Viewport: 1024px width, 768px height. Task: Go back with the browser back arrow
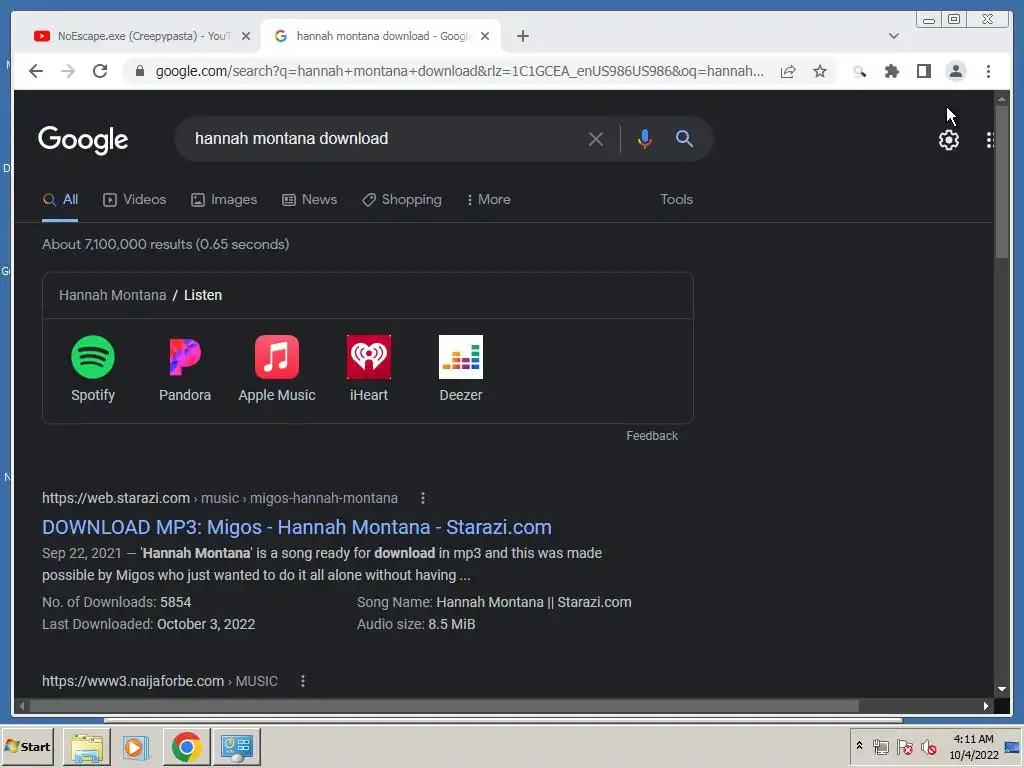(x=36, y=71)
